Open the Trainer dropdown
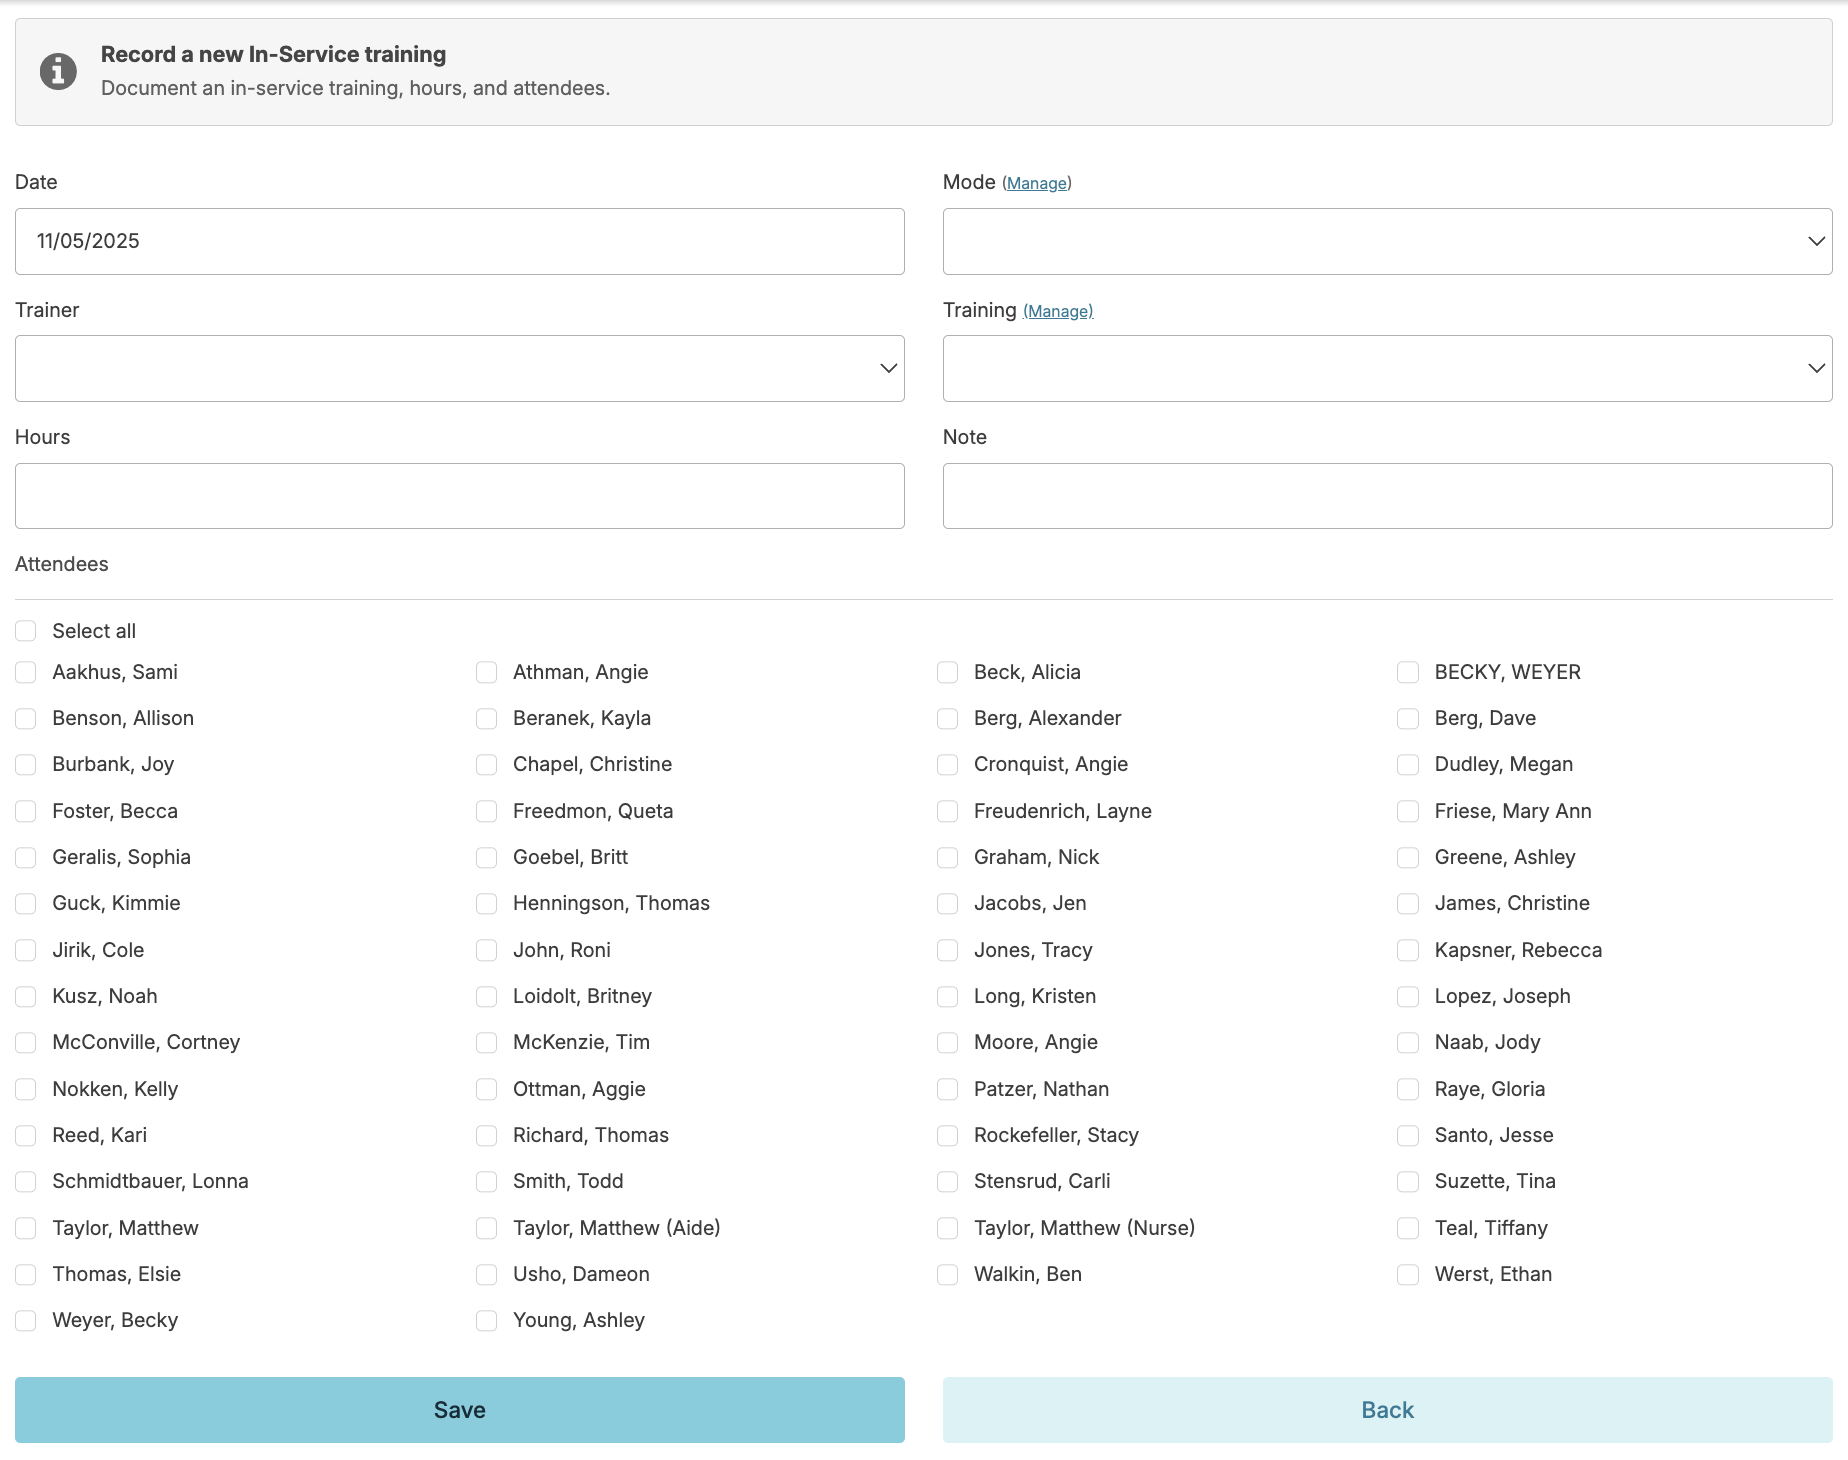1848x1460 pixels. [x=460, y=368]
